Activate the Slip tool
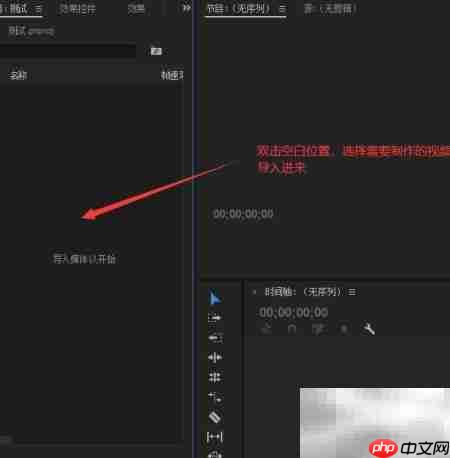 click(x=215, y=436)
